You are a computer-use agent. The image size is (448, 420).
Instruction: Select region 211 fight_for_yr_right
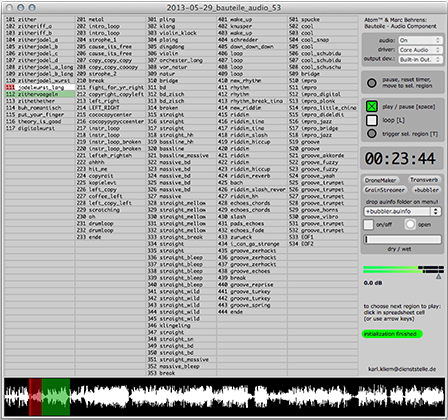pos(111,87)
